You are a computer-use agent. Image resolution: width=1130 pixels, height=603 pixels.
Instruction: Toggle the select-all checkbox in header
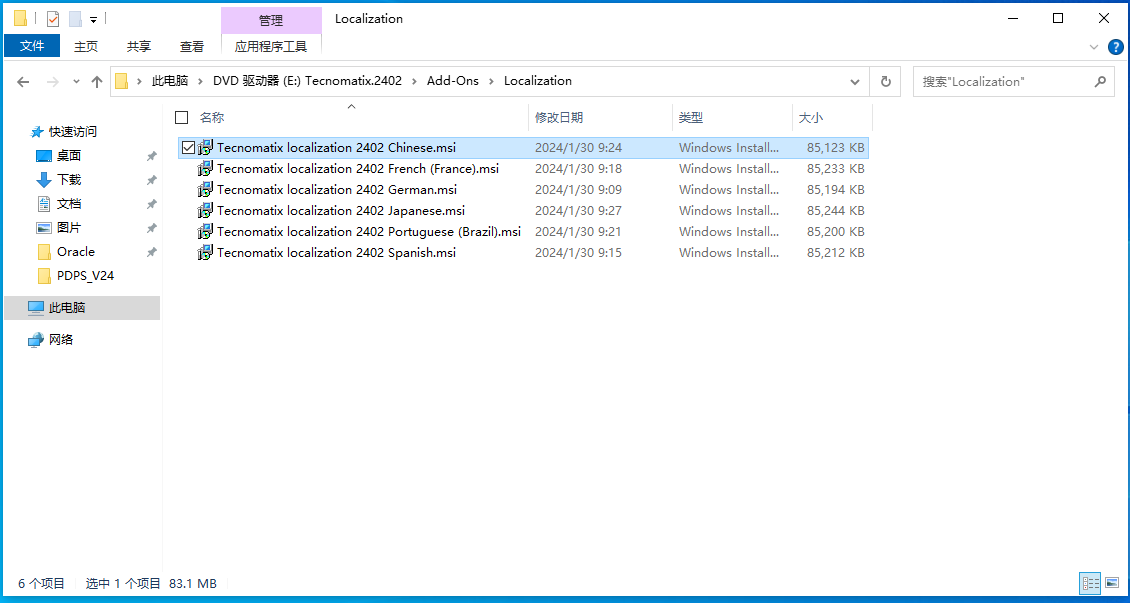click(181, 117)
